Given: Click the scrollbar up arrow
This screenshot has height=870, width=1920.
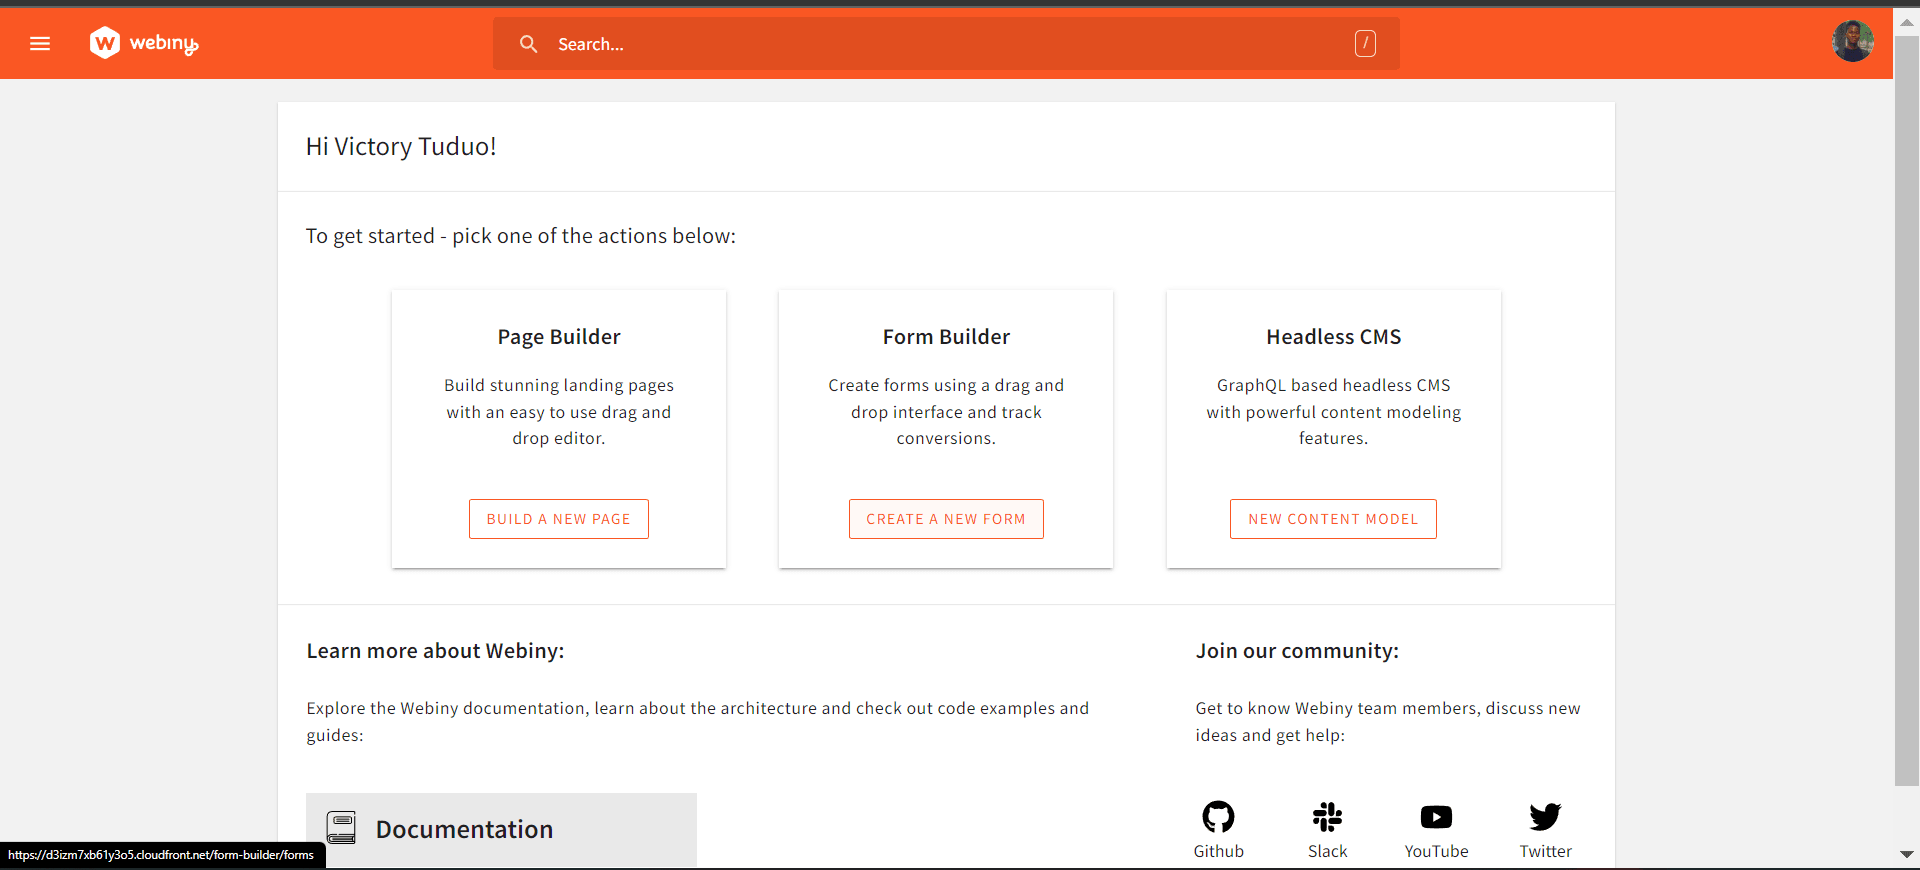Looking at the screenshot, I should tap(1906, 22).
